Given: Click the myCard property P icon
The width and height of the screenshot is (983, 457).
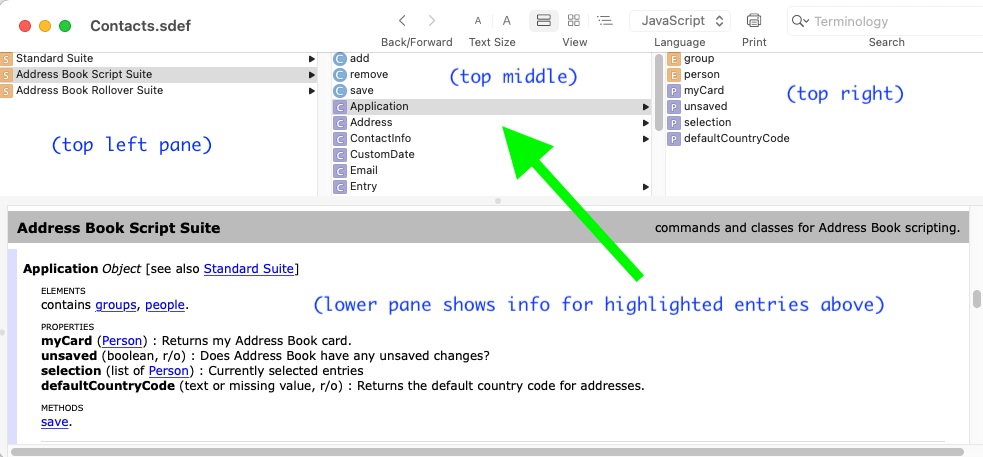Looking at the screenshot, I should (674, 91).
